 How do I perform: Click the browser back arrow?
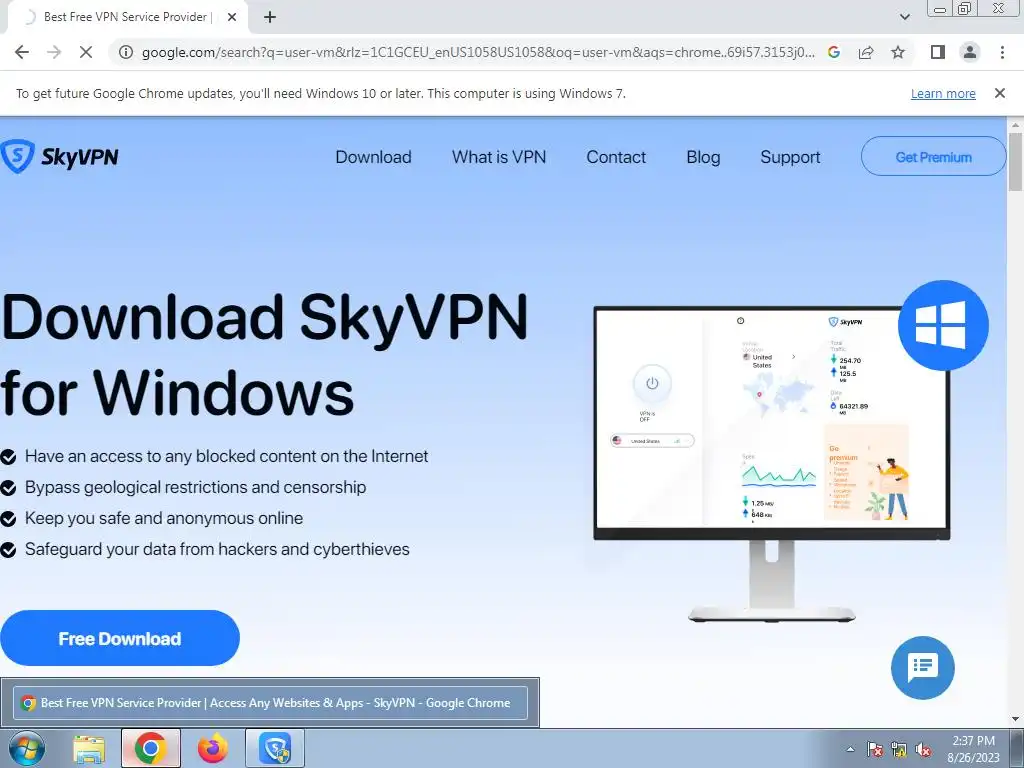(22, 52)
